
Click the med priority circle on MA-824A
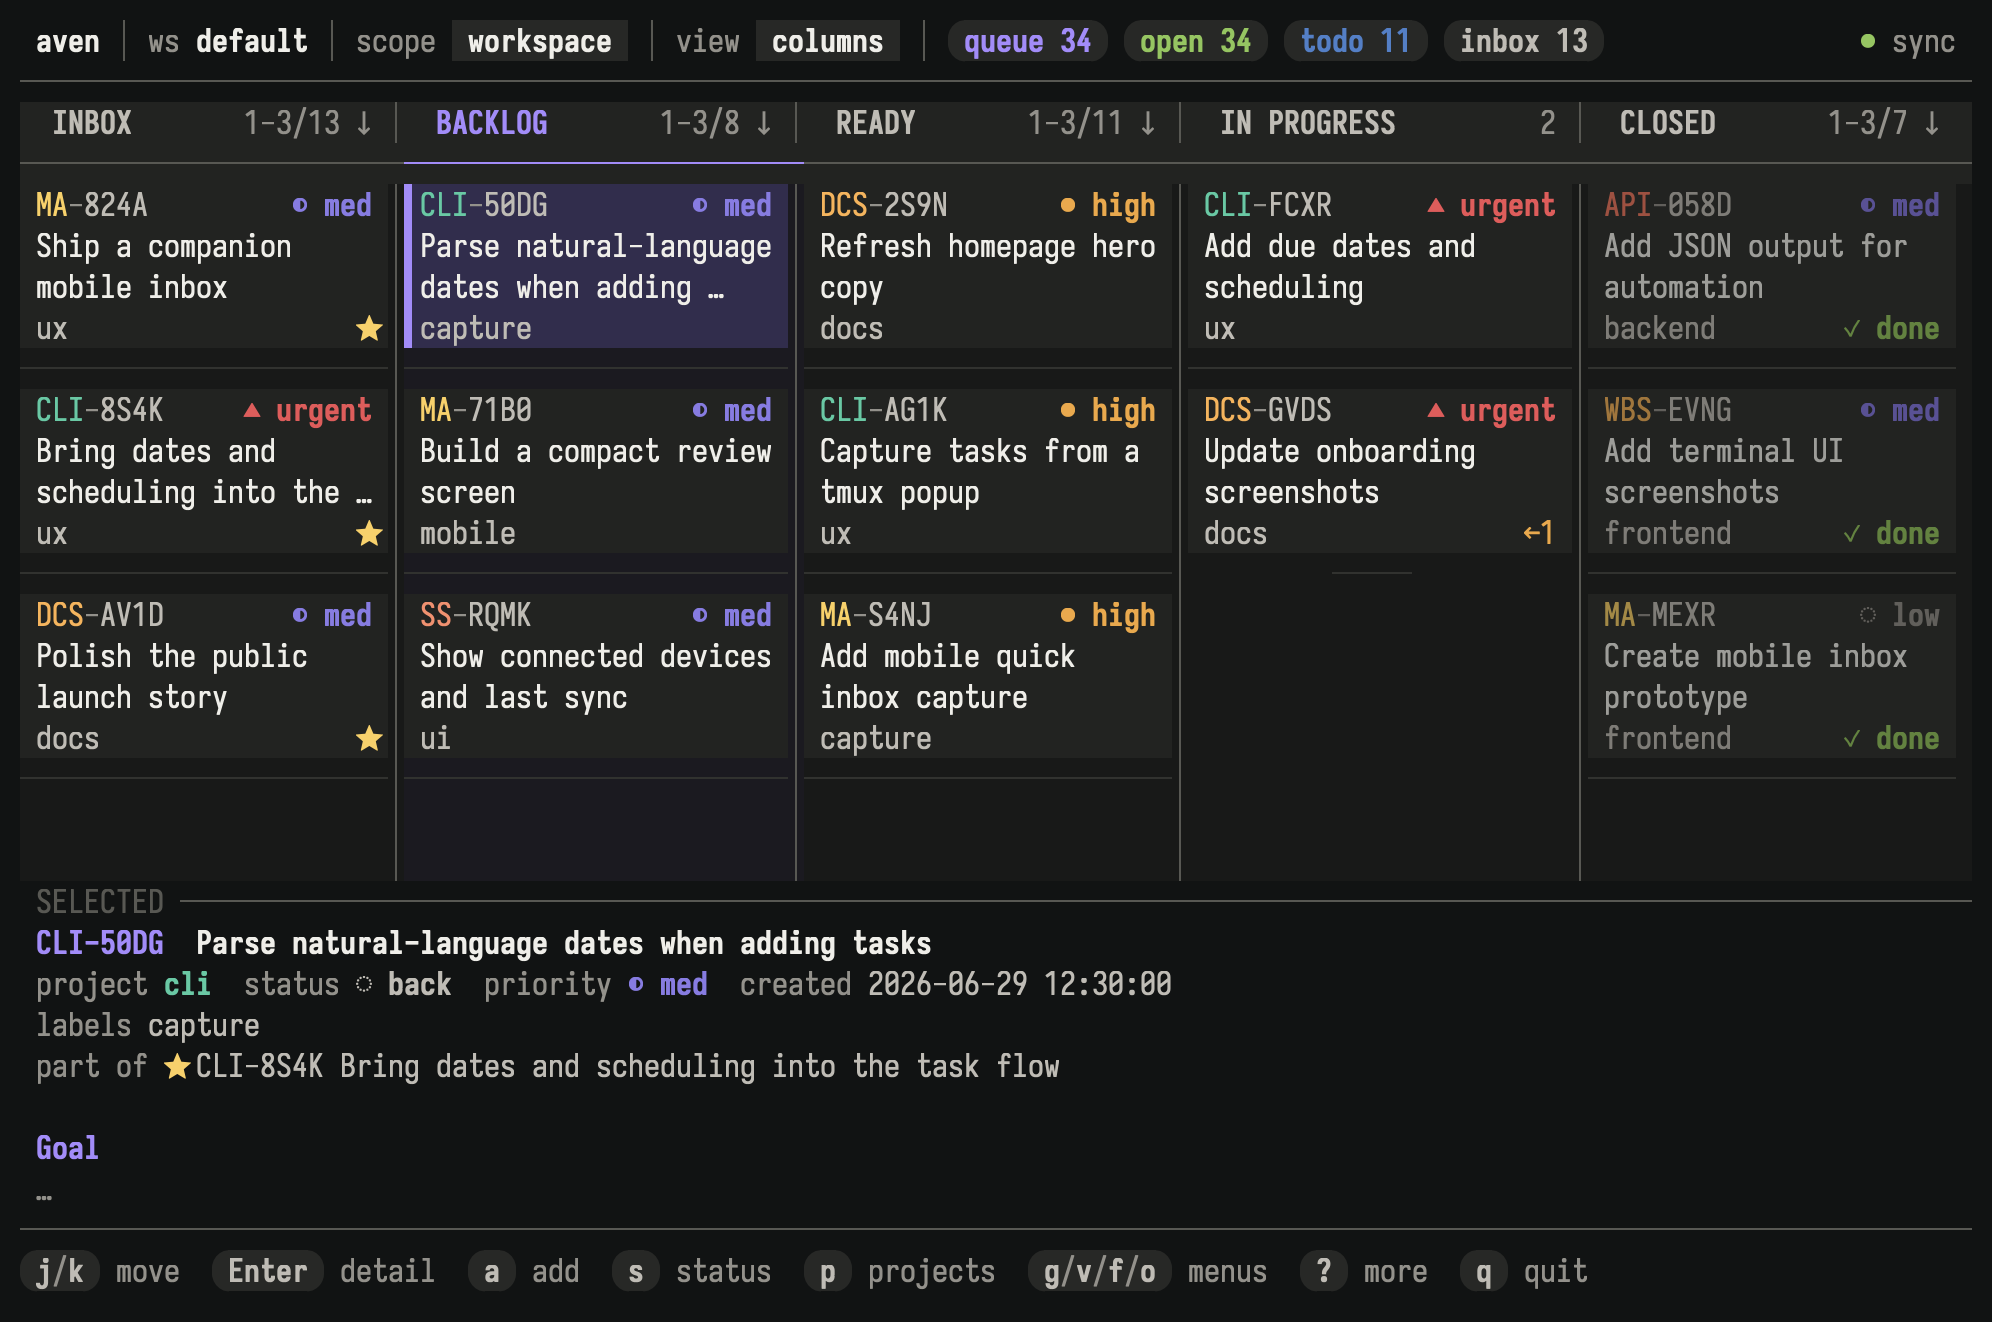pyautogui.click(x=300, y=205)
